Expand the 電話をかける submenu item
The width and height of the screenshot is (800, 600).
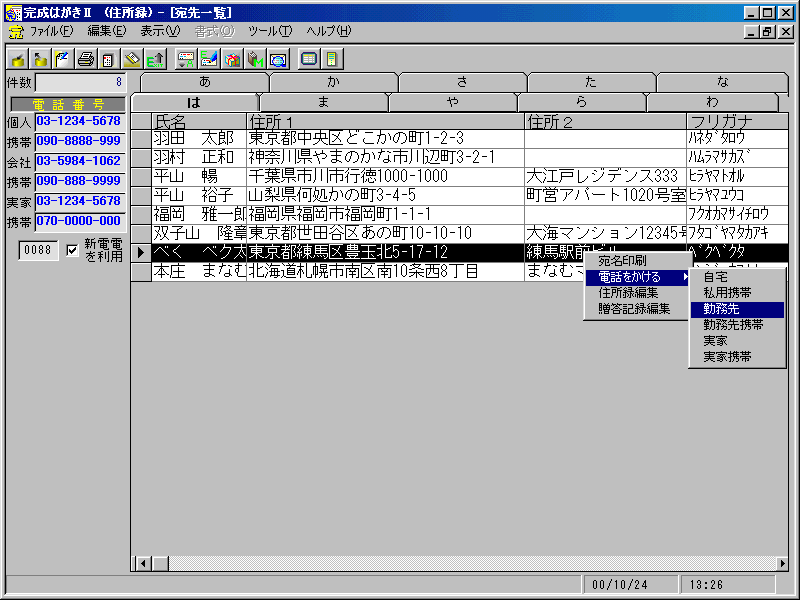(x=636, y=277)
